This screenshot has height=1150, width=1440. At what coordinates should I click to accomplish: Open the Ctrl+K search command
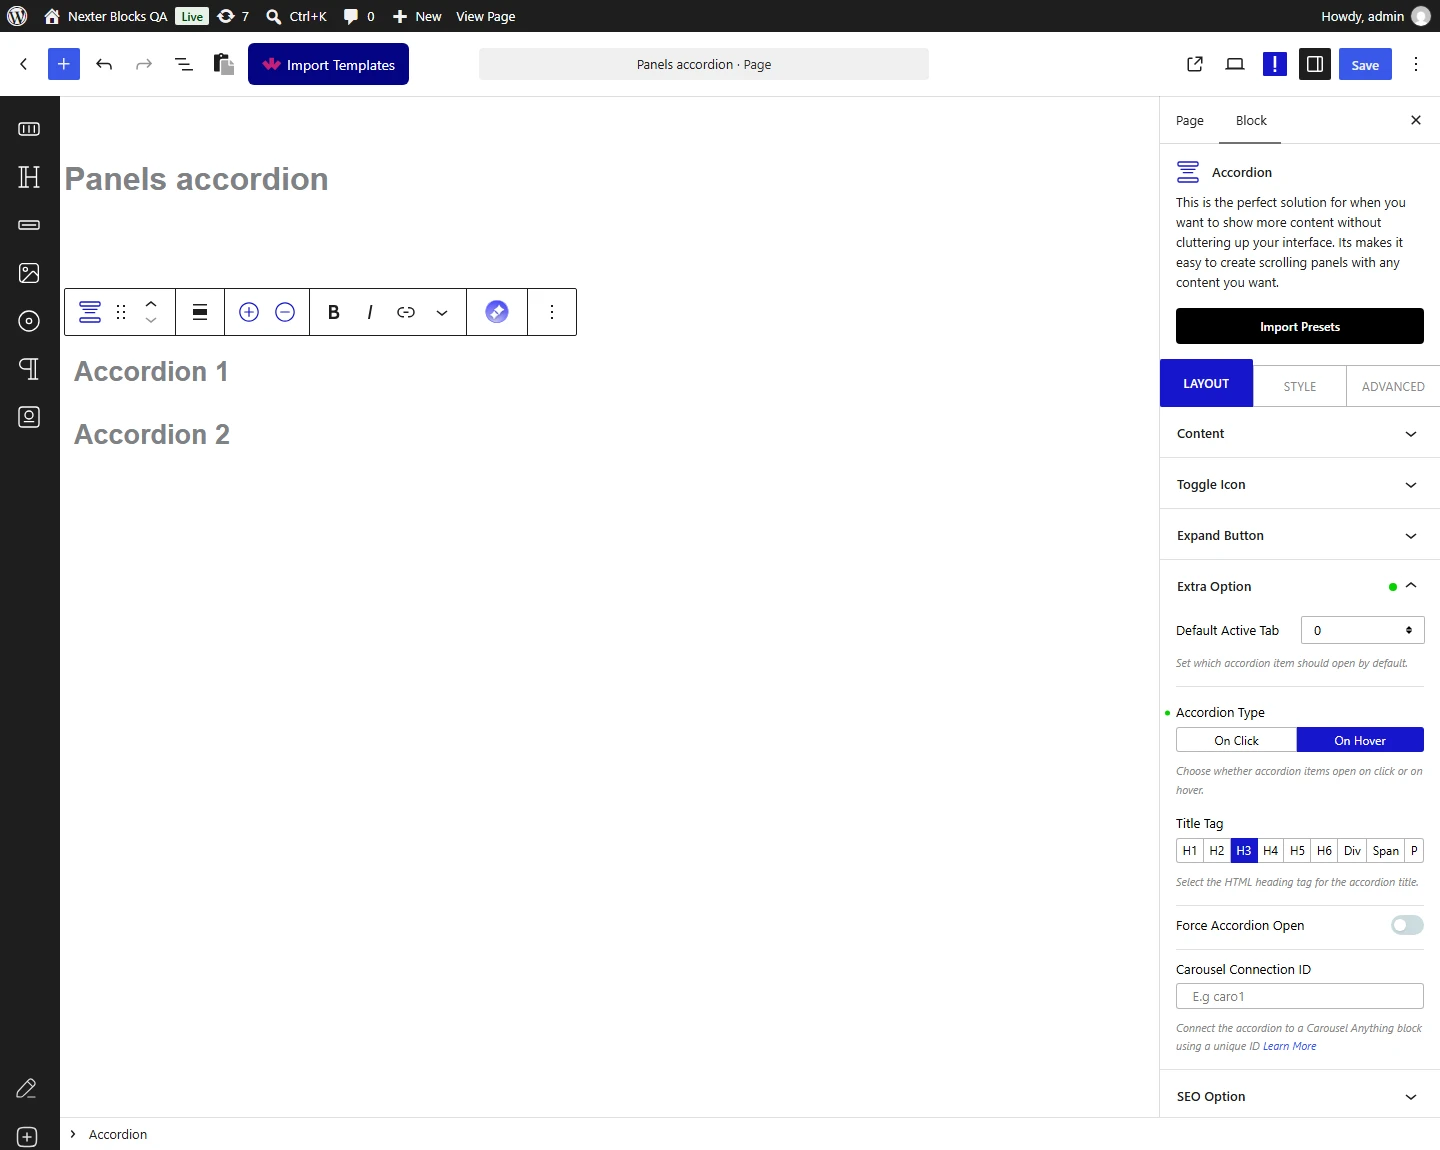click(x=297, y=16)
